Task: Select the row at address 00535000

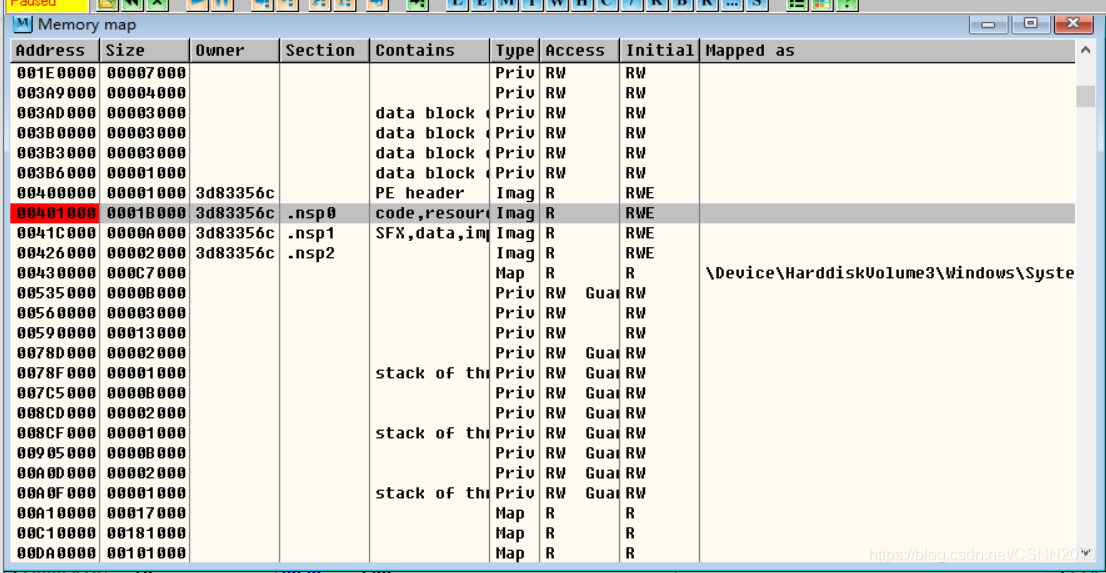Action: 543,293
